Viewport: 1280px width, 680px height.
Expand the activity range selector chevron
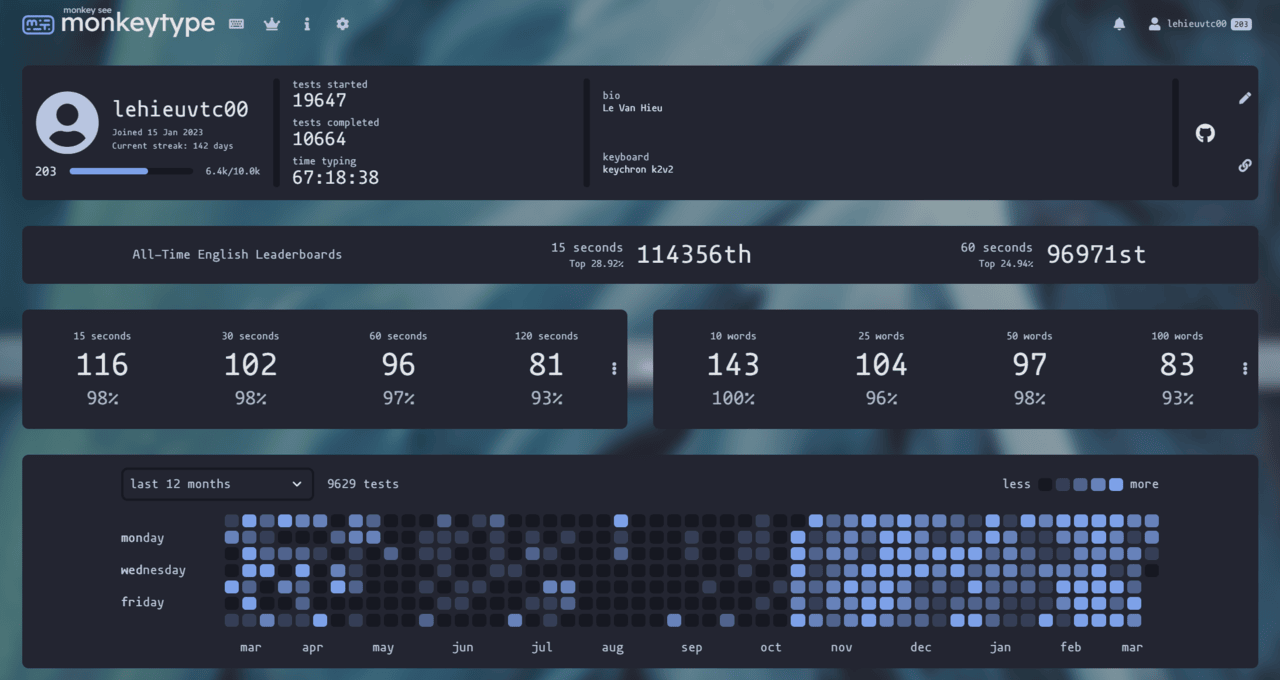299,484
